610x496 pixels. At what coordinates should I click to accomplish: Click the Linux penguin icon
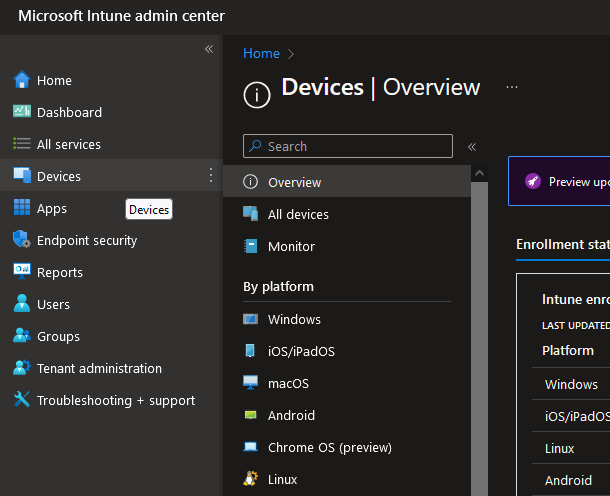[250, 478]
